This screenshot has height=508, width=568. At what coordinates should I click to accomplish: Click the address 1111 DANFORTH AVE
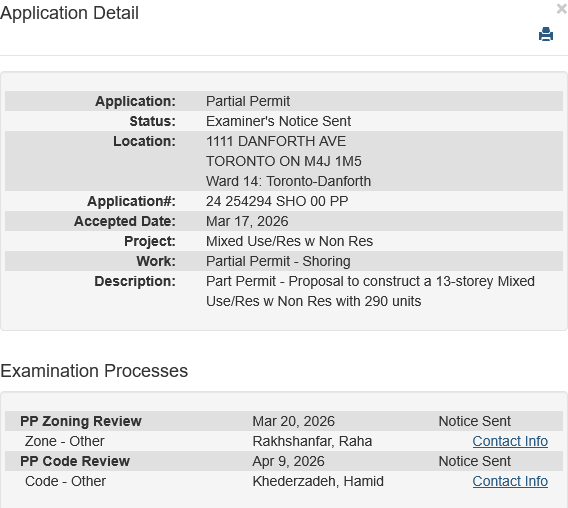276,141
